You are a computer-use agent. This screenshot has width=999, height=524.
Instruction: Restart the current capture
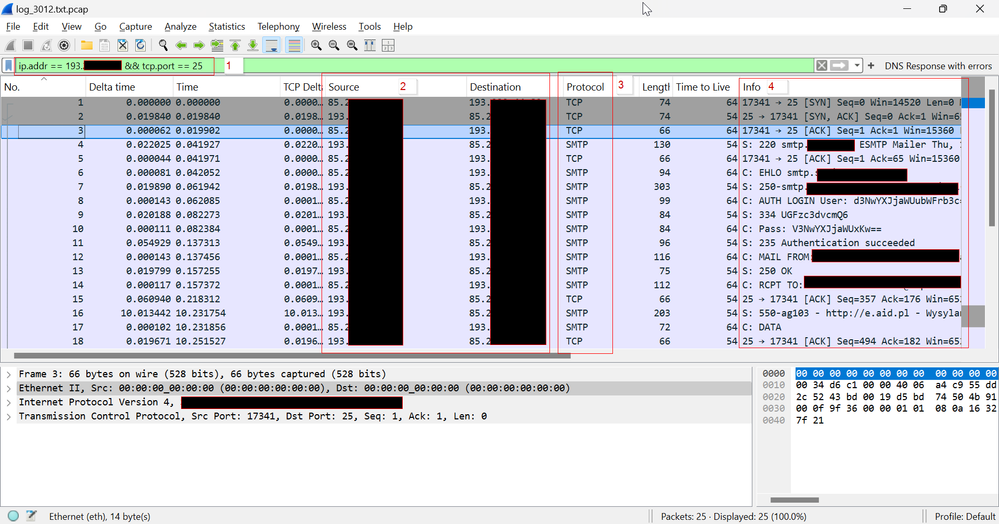[x=46, y=45]
